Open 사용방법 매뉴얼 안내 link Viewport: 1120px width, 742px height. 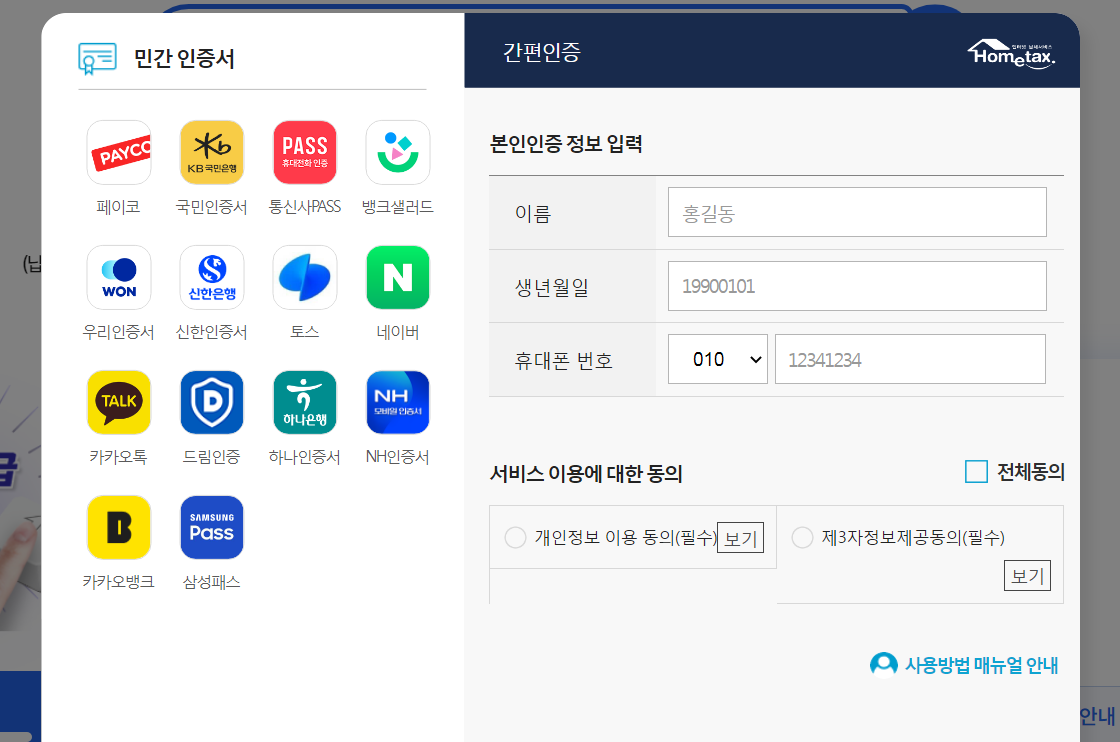point(981,665)
